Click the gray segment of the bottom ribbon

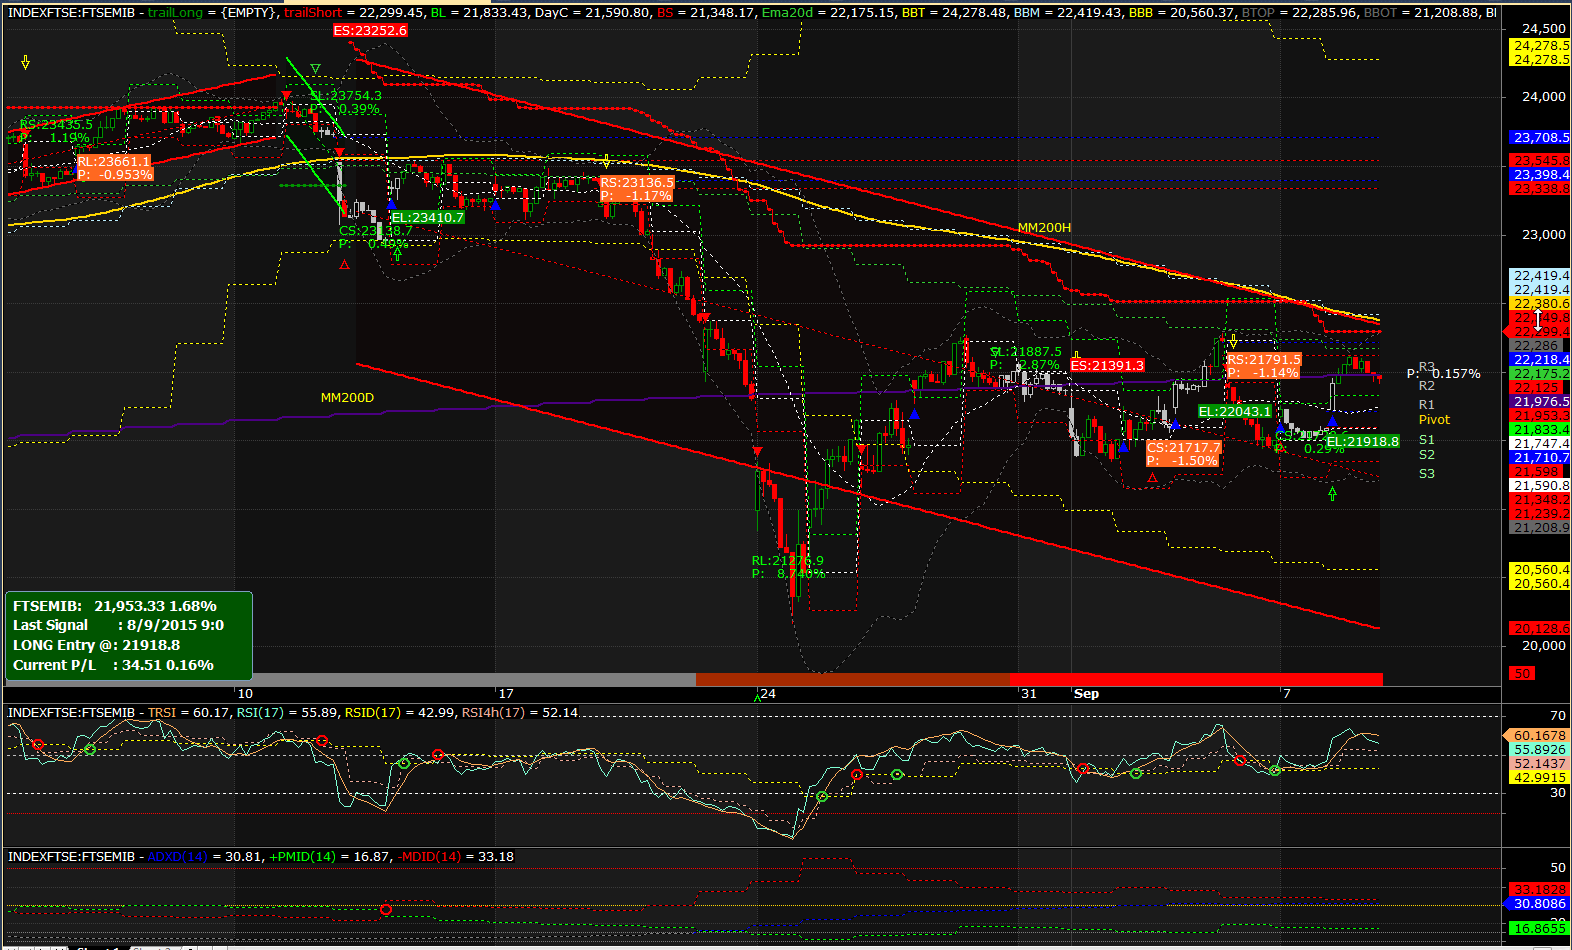[350, 680]
